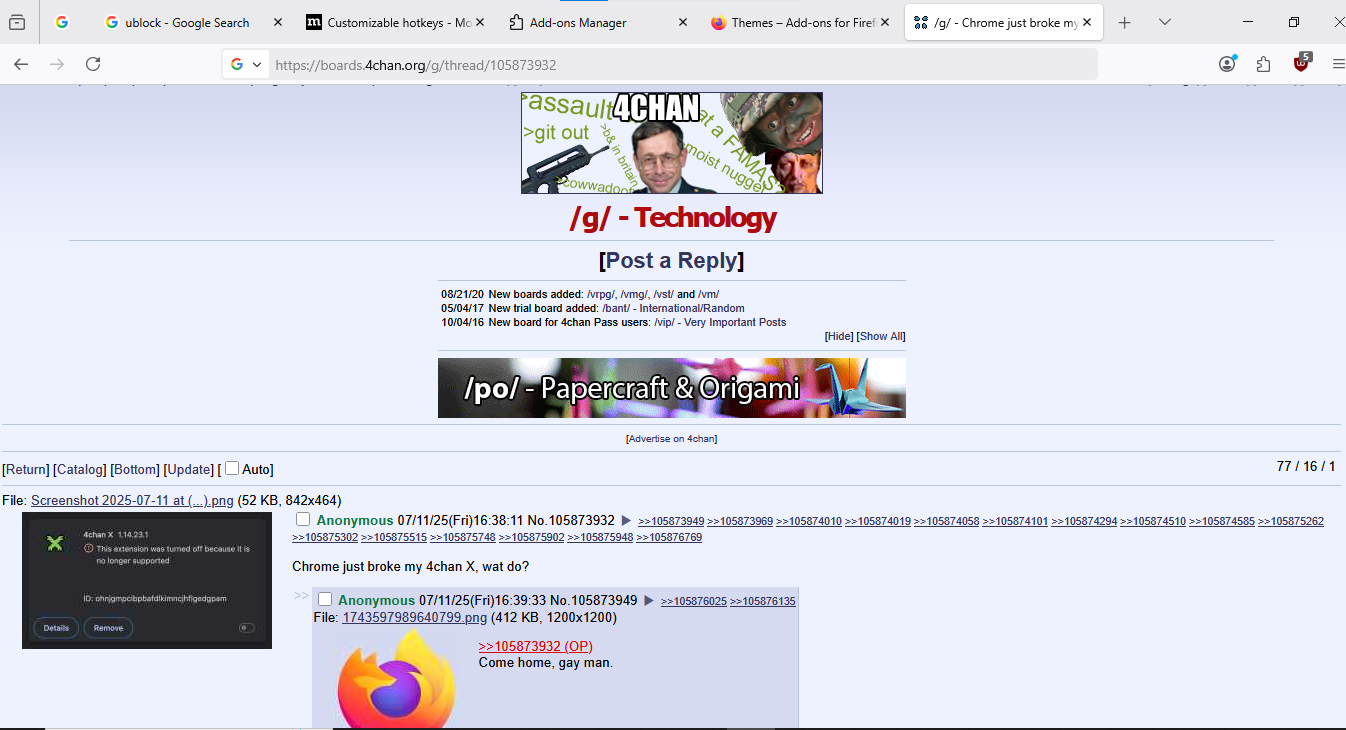Close the /g/ Chrome just broke tab
This screenshot has width=1346, height=730.
point(1087,22)
